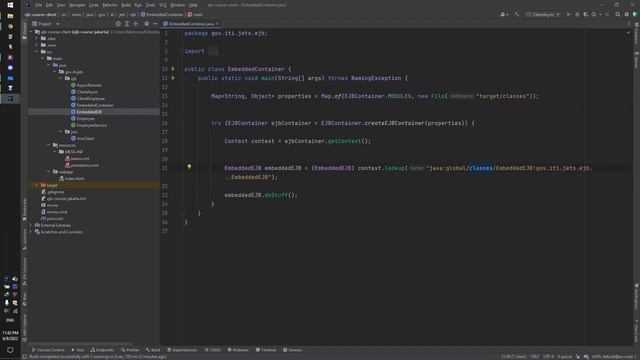The height and width of the screenshot is (360, 640).
Task: Open File Explorer from the Windows taskbar
Action: [x=10, y=16]
